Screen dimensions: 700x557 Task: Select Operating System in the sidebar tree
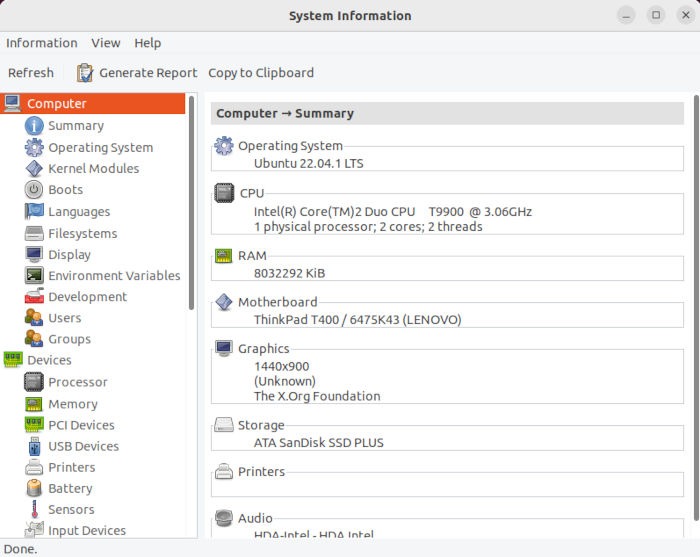pyautogui.click(x=100, y=147)
